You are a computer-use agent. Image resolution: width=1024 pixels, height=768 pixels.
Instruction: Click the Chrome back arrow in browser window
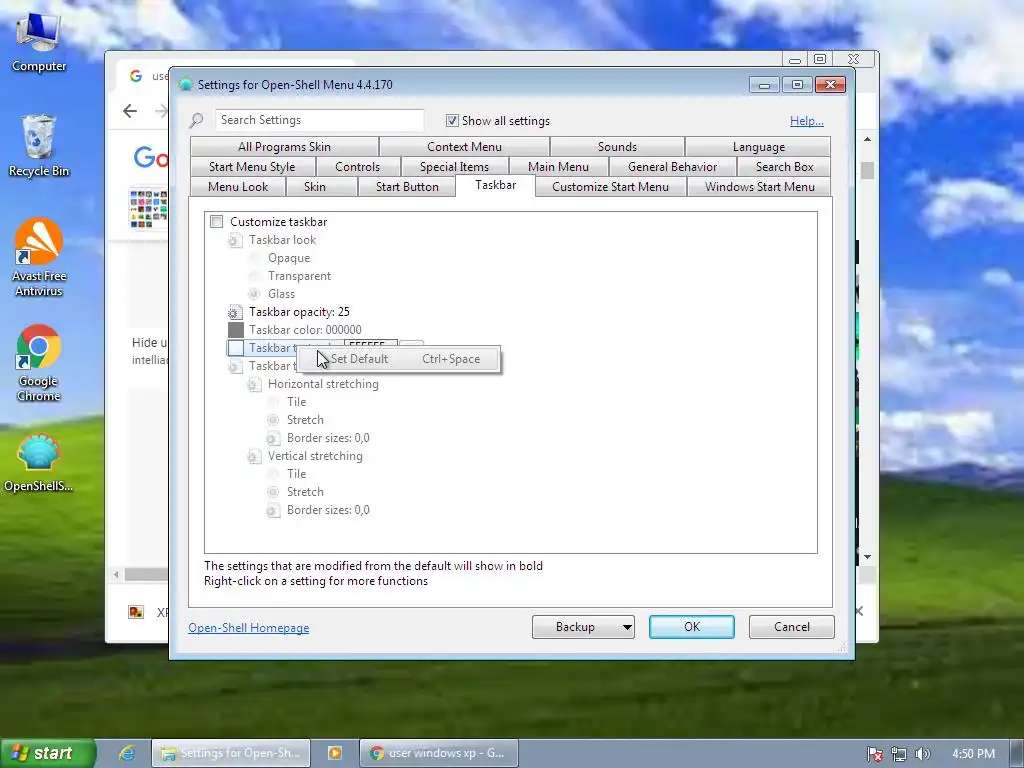(130, 111)
